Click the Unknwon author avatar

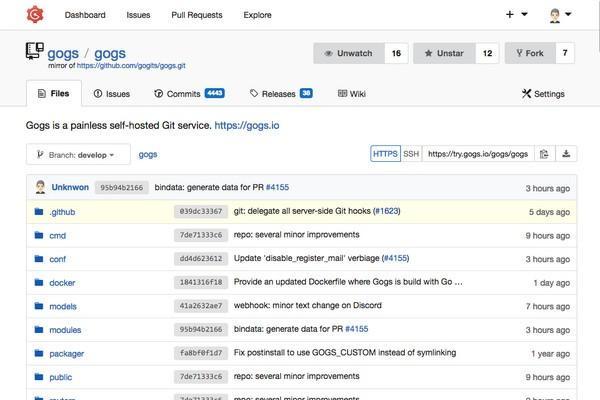pyautogui.click(x=40, y=187)
